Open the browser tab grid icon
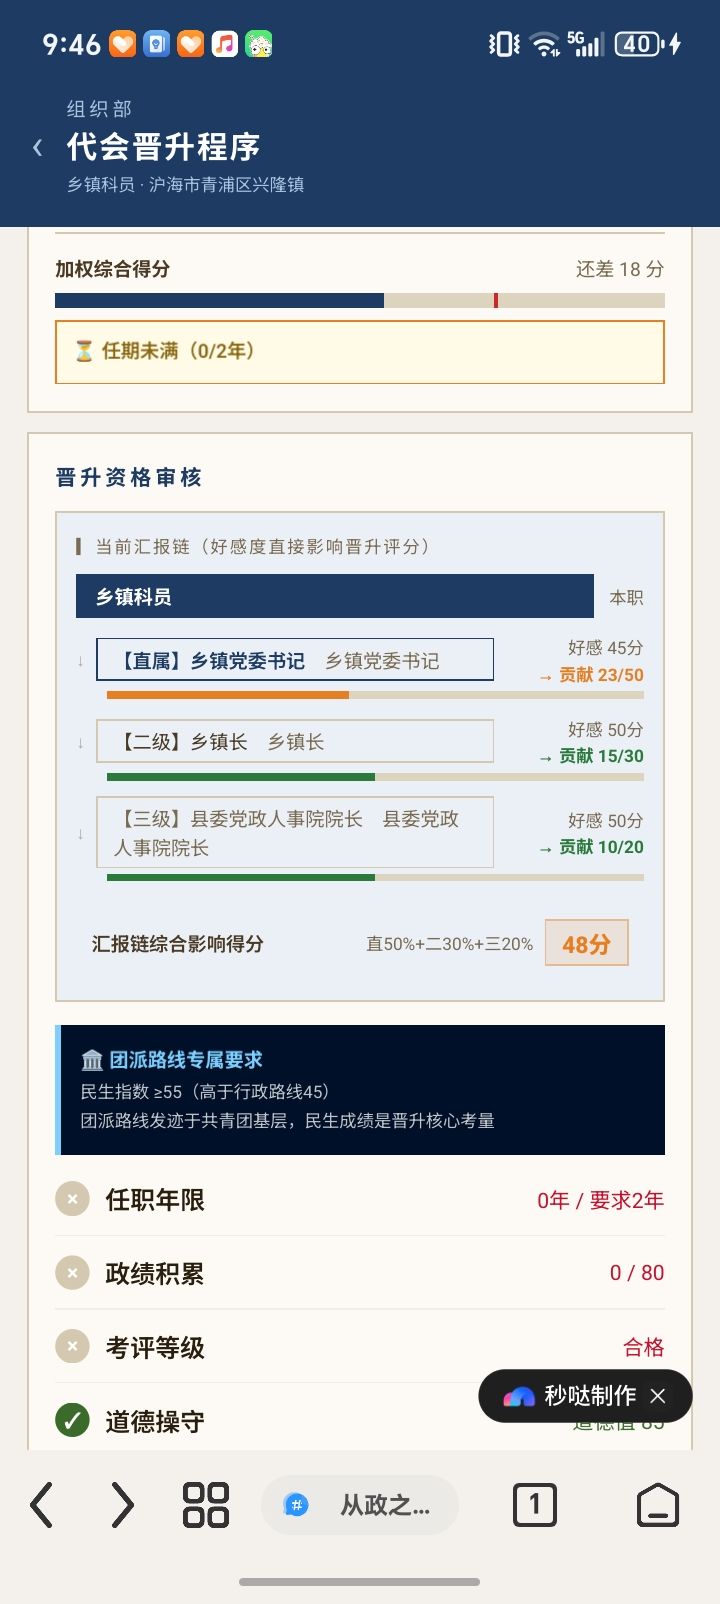 tap(206, 1504)
